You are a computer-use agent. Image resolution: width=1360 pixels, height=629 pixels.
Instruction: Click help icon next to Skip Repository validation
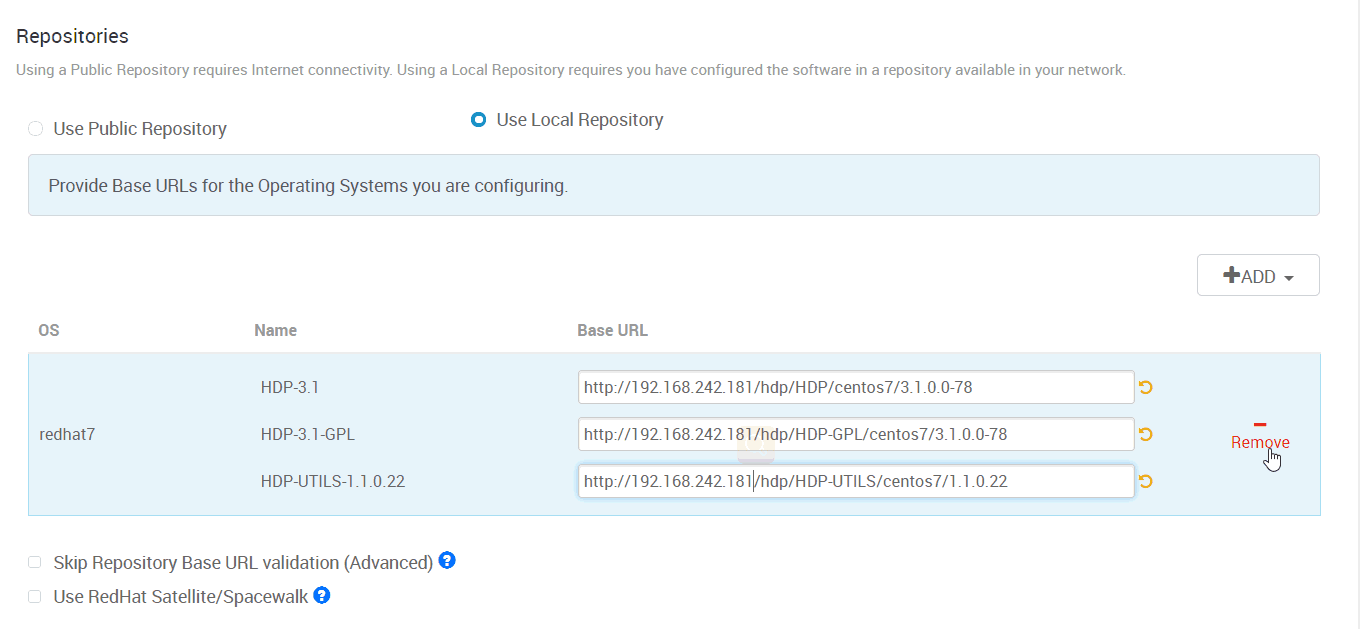[447, 561]
